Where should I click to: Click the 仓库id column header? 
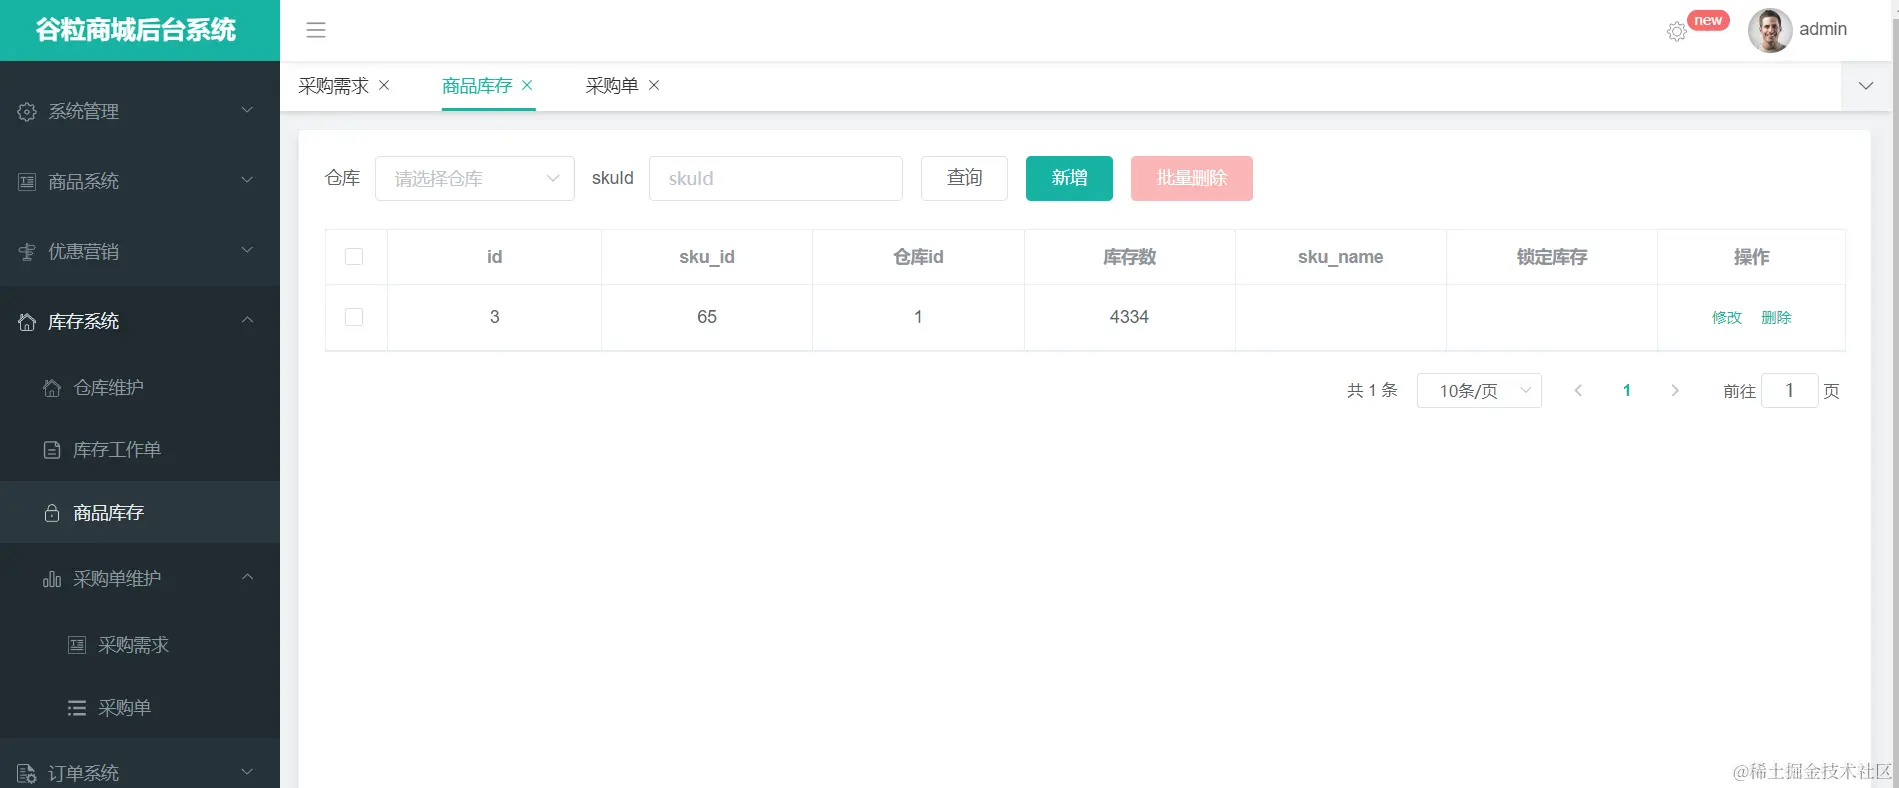tap(918, 257)
